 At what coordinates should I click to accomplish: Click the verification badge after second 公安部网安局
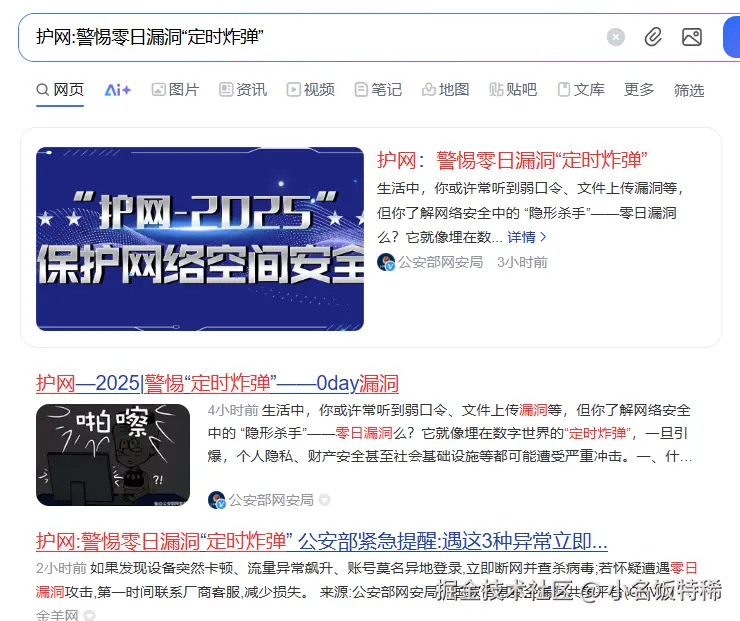click(x=325, y=500)
